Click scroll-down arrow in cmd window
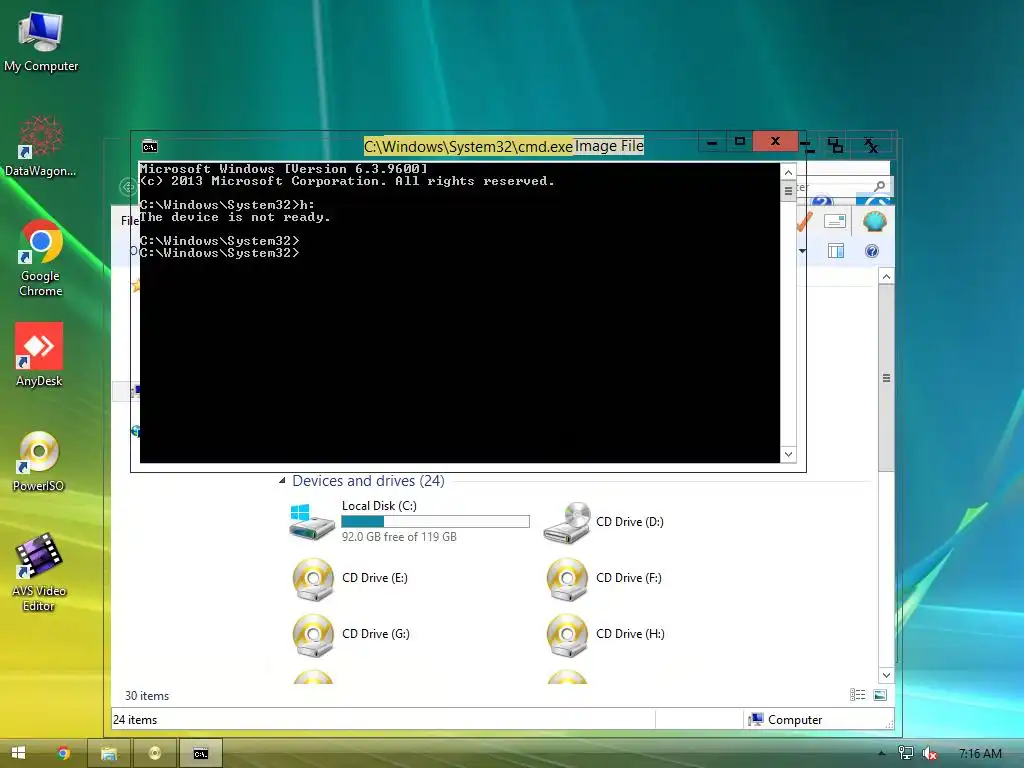This screenshot has height=768, width=1024. [788, 455]
